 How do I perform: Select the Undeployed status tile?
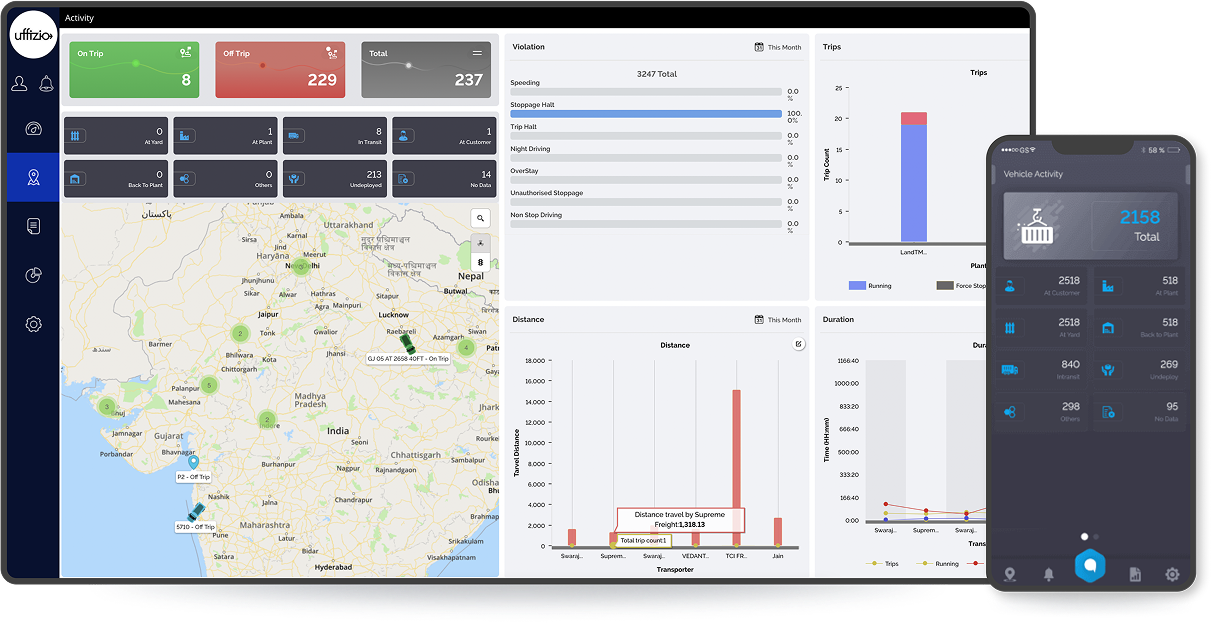click(x=335, y=178)
